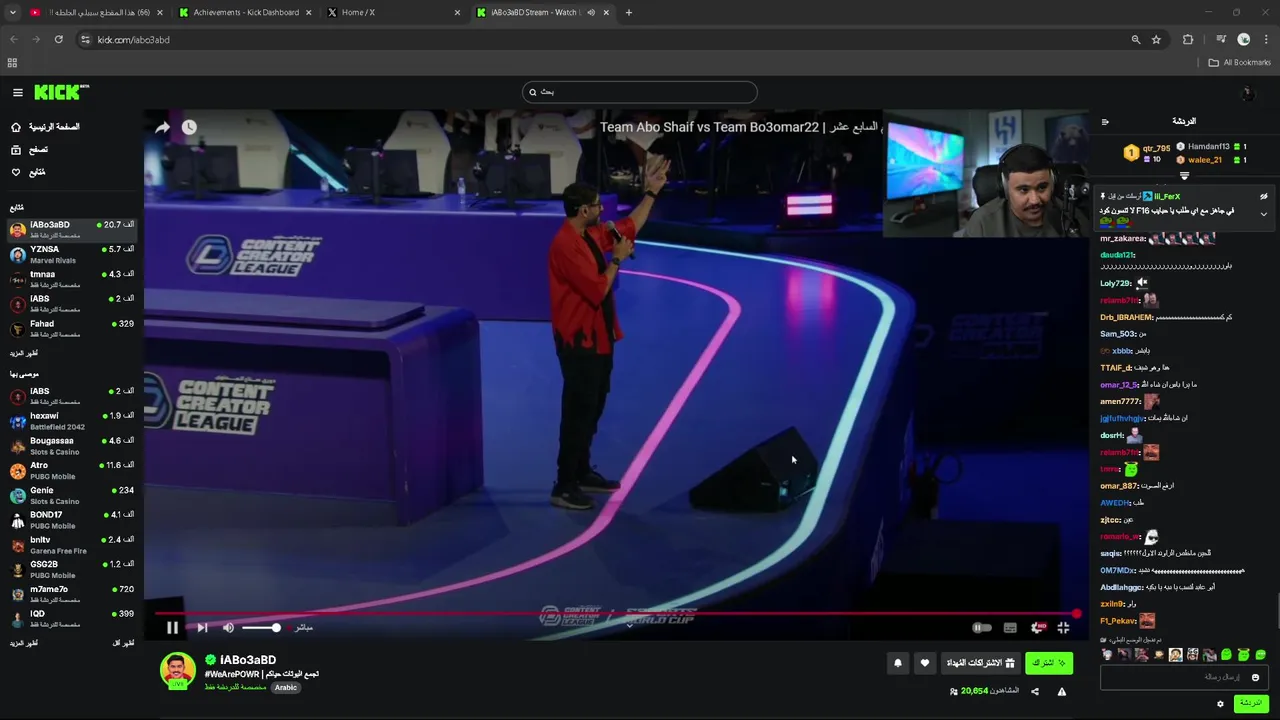Click the clock icon on the video overlay
1280x720 pixels.
tap(189, 127)
